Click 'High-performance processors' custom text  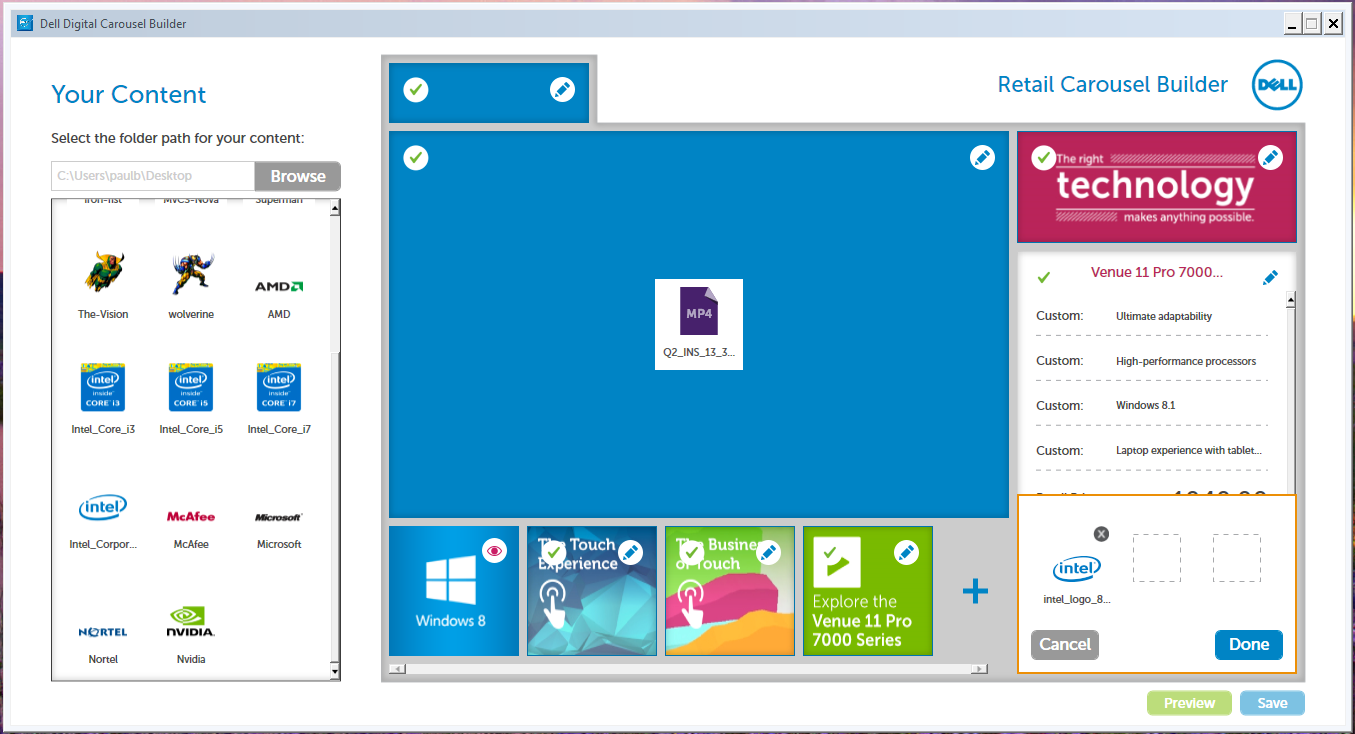[x=1186, y=361]
